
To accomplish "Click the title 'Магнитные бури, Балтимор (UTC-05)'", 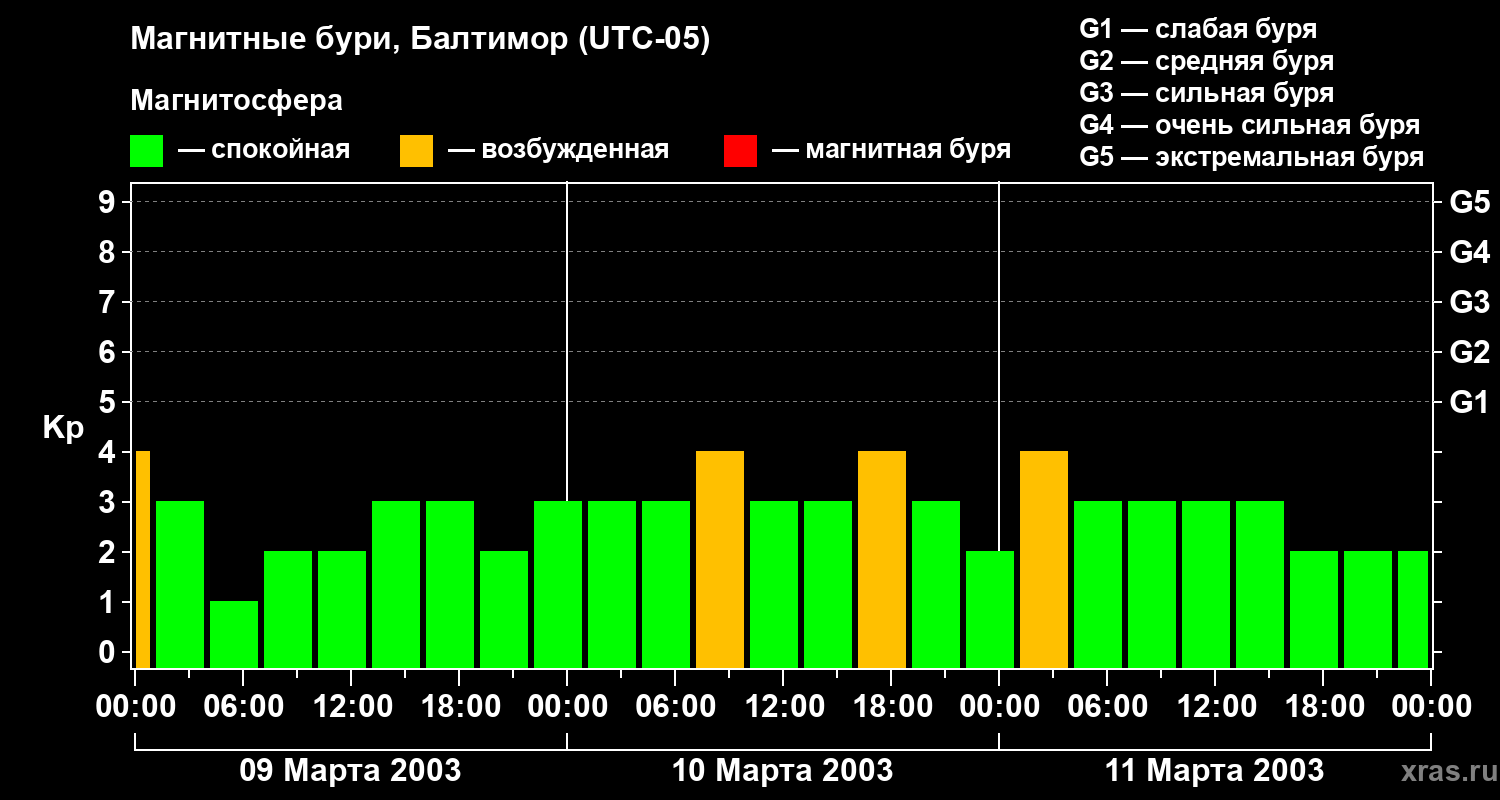I will coord(420,40).
